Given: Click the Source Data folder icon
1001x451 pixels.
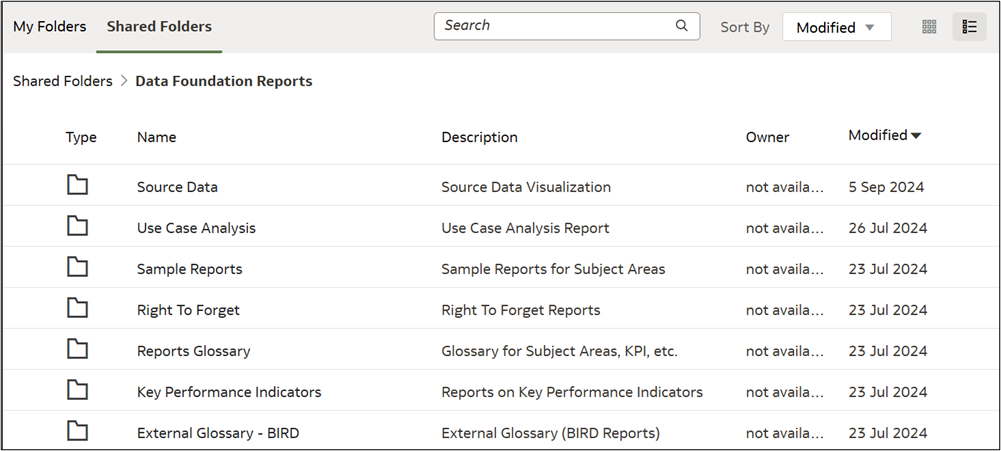Looking at the screenshot, I should pyautogui.click(x=77, y=185).
